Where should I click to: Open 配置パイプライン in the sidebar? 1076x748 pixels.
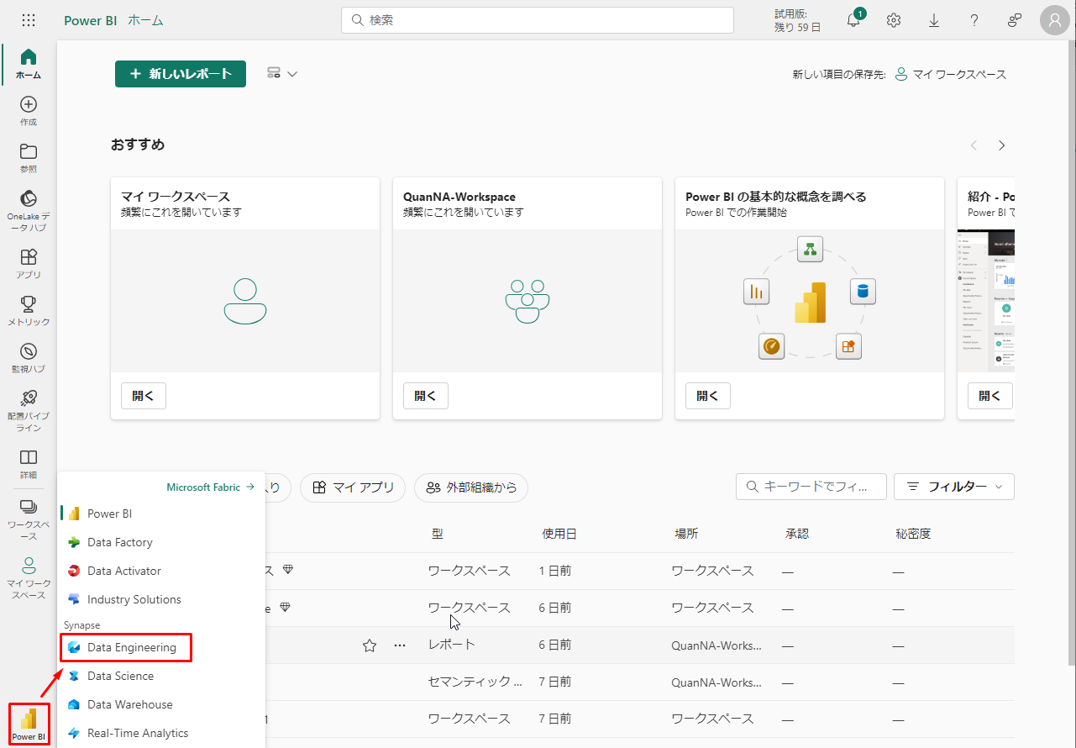coord(28,410)
